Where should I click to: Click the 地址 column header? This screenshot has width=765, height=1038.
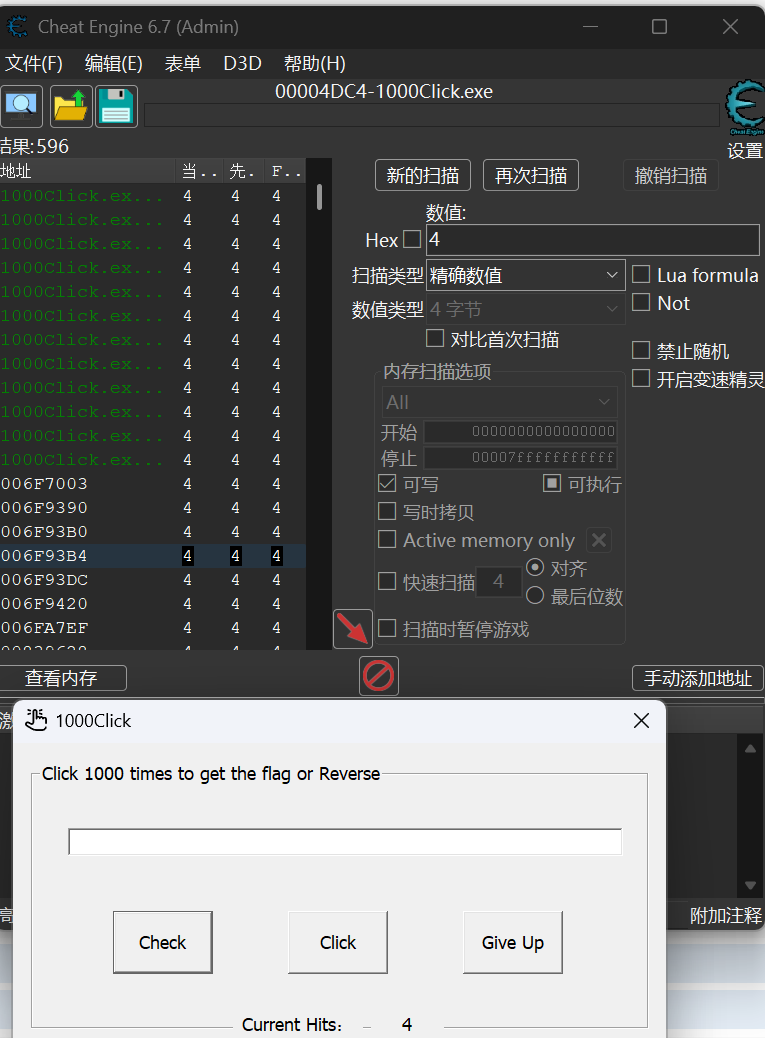pyautogui.click(x=87, y=171)
